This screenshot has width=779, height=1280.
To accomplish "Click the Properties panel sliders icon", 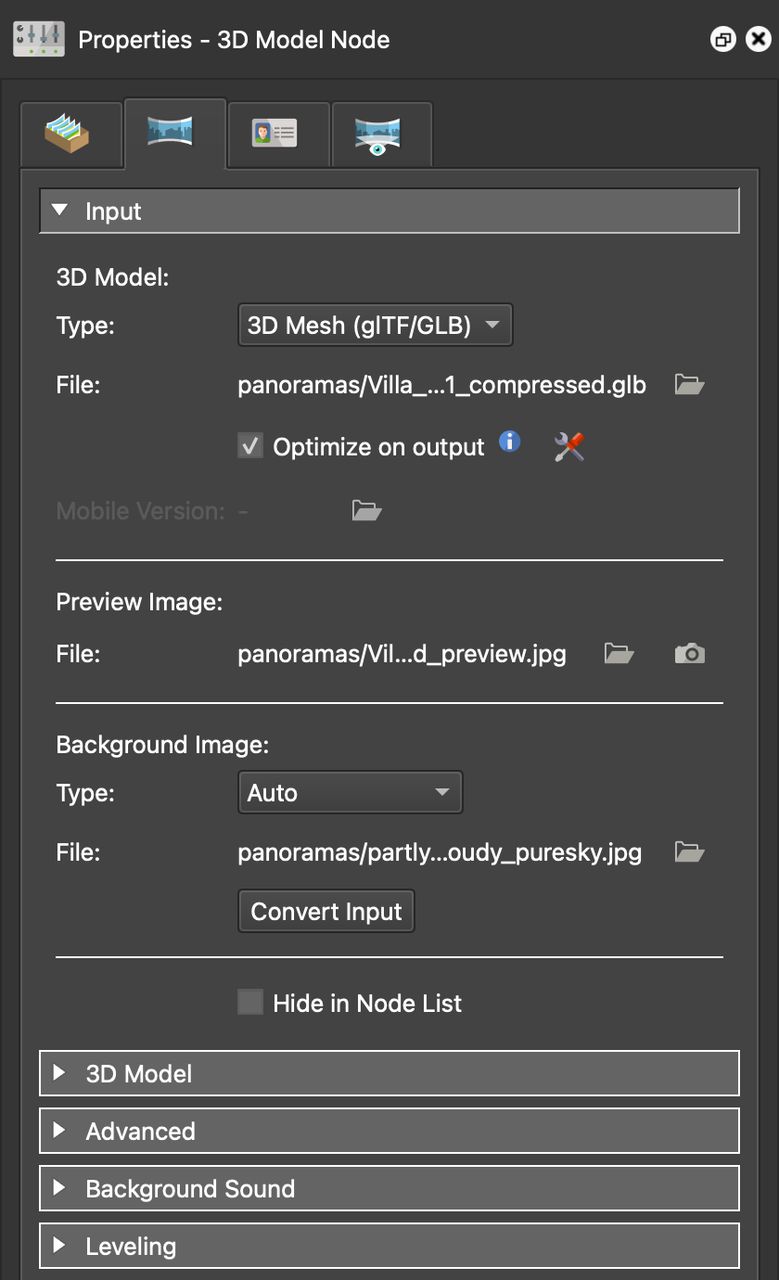I will 39,39.
